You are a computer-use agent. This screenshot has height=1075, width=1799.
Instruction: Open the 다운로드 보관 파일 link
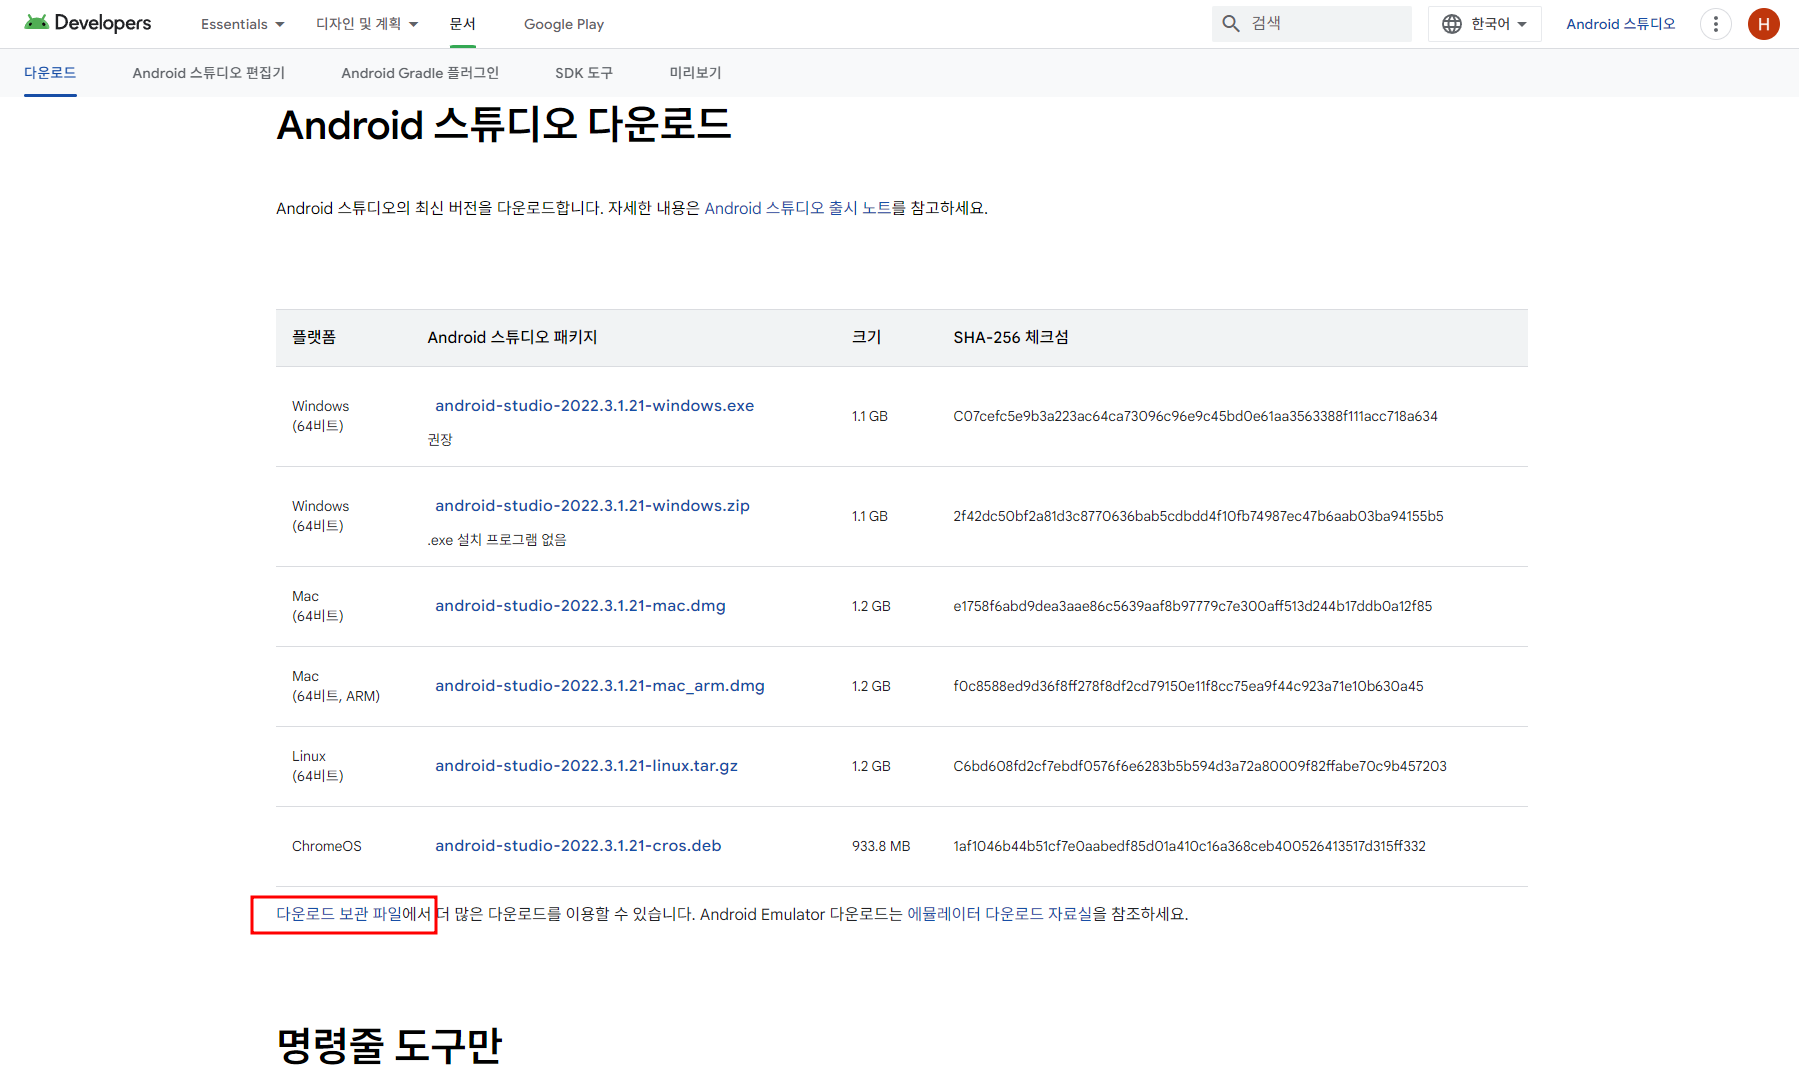(x=338, y=914)
